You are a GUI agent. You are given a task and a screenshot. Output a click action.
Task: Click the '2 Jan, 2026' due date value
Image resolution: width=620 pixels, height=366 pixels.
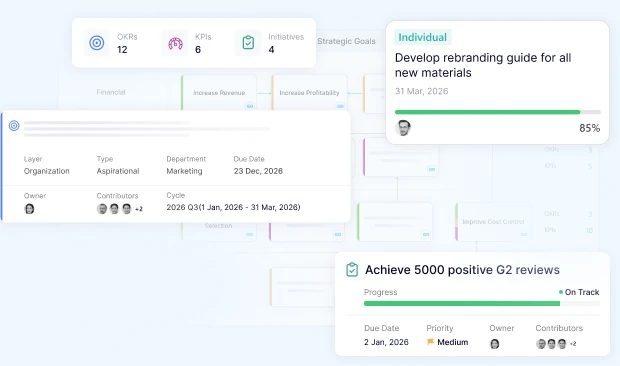(386, 342)
